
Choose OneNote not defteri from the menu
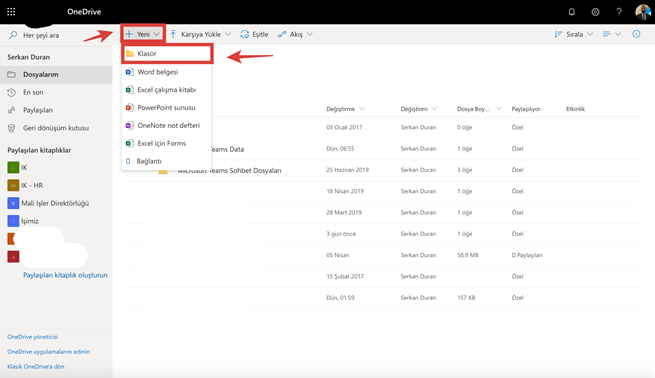(166, 125)
